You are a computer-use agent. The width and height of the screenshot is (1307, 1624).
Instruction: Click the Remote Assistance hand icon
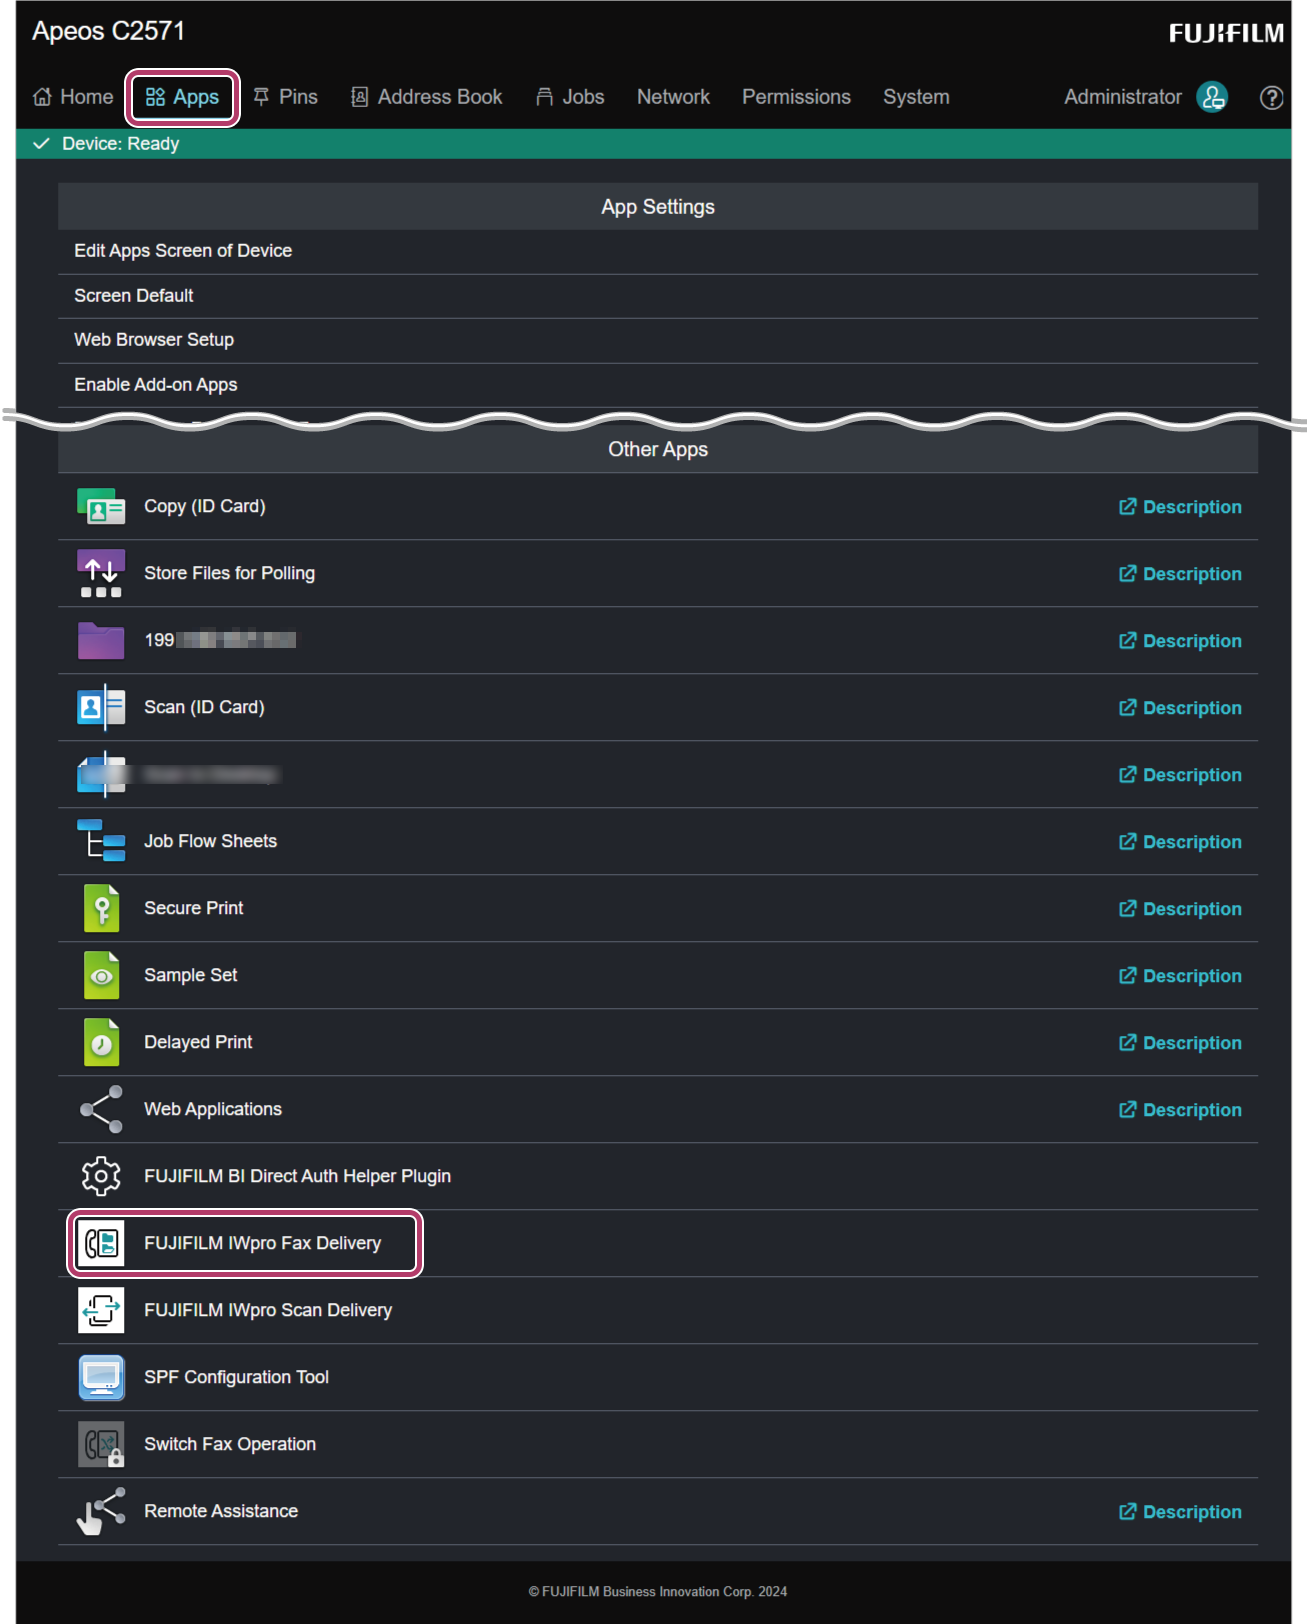(x=101, y=1511)
